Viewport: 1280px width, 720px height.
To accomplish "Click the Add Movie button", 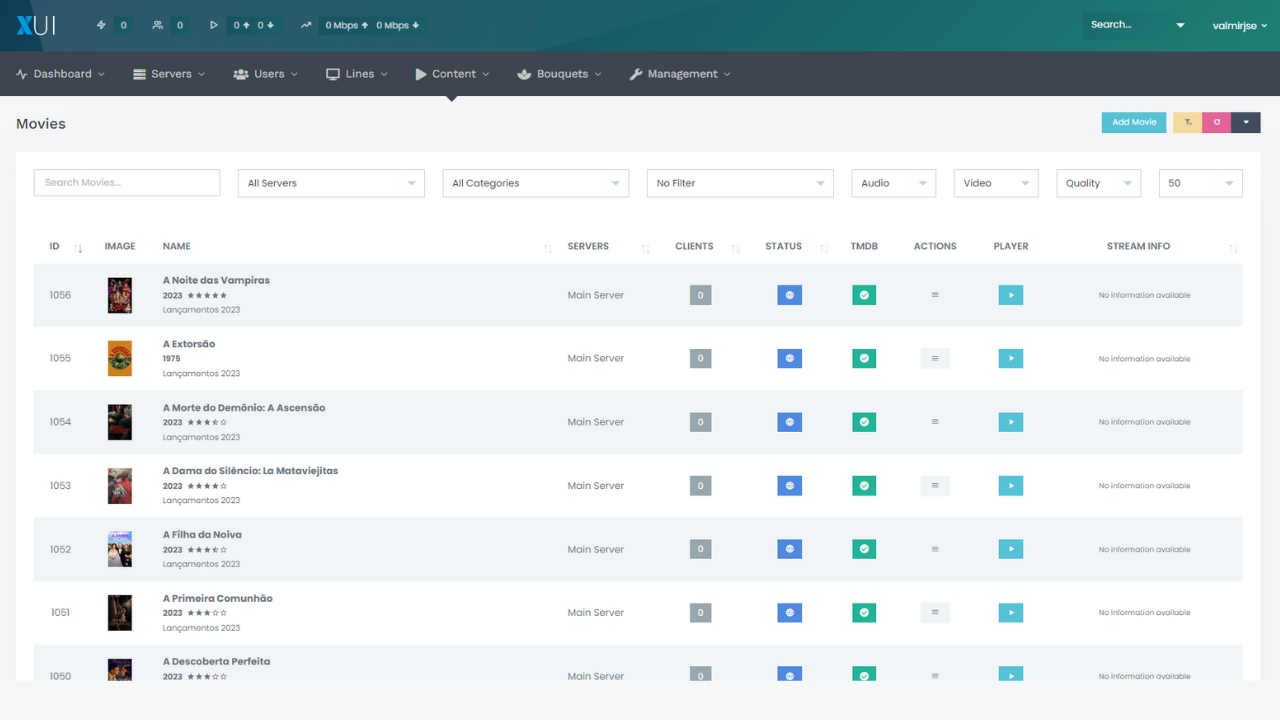I will [1134, 122].
